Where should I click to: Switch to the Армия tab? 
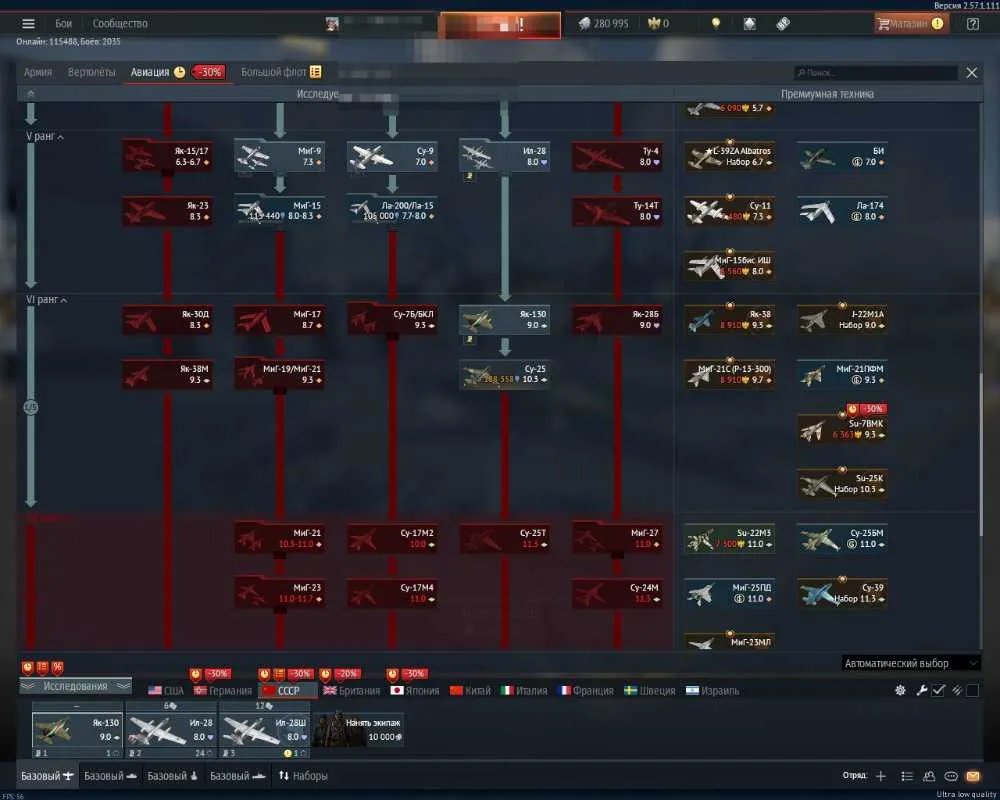pos(38,72)
